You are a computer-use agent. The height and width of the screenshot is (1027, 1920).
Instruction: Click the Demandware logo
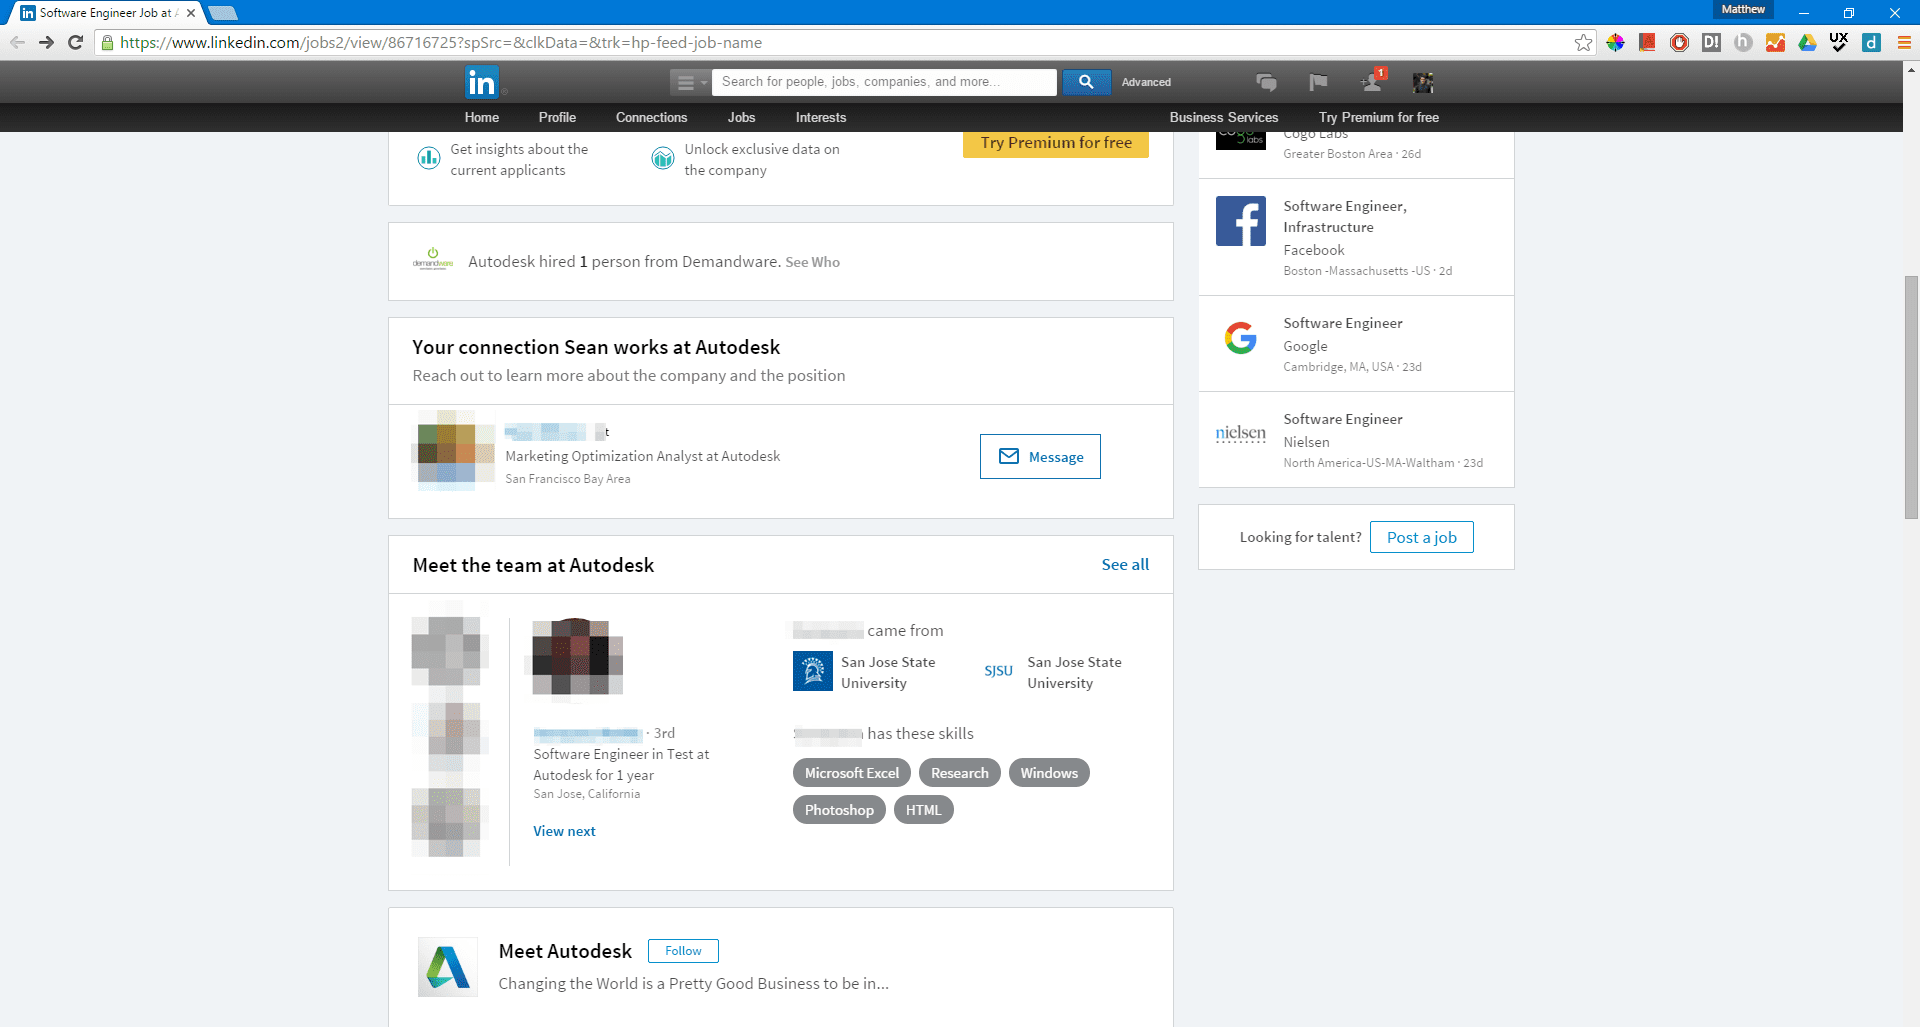coord(433,260)
